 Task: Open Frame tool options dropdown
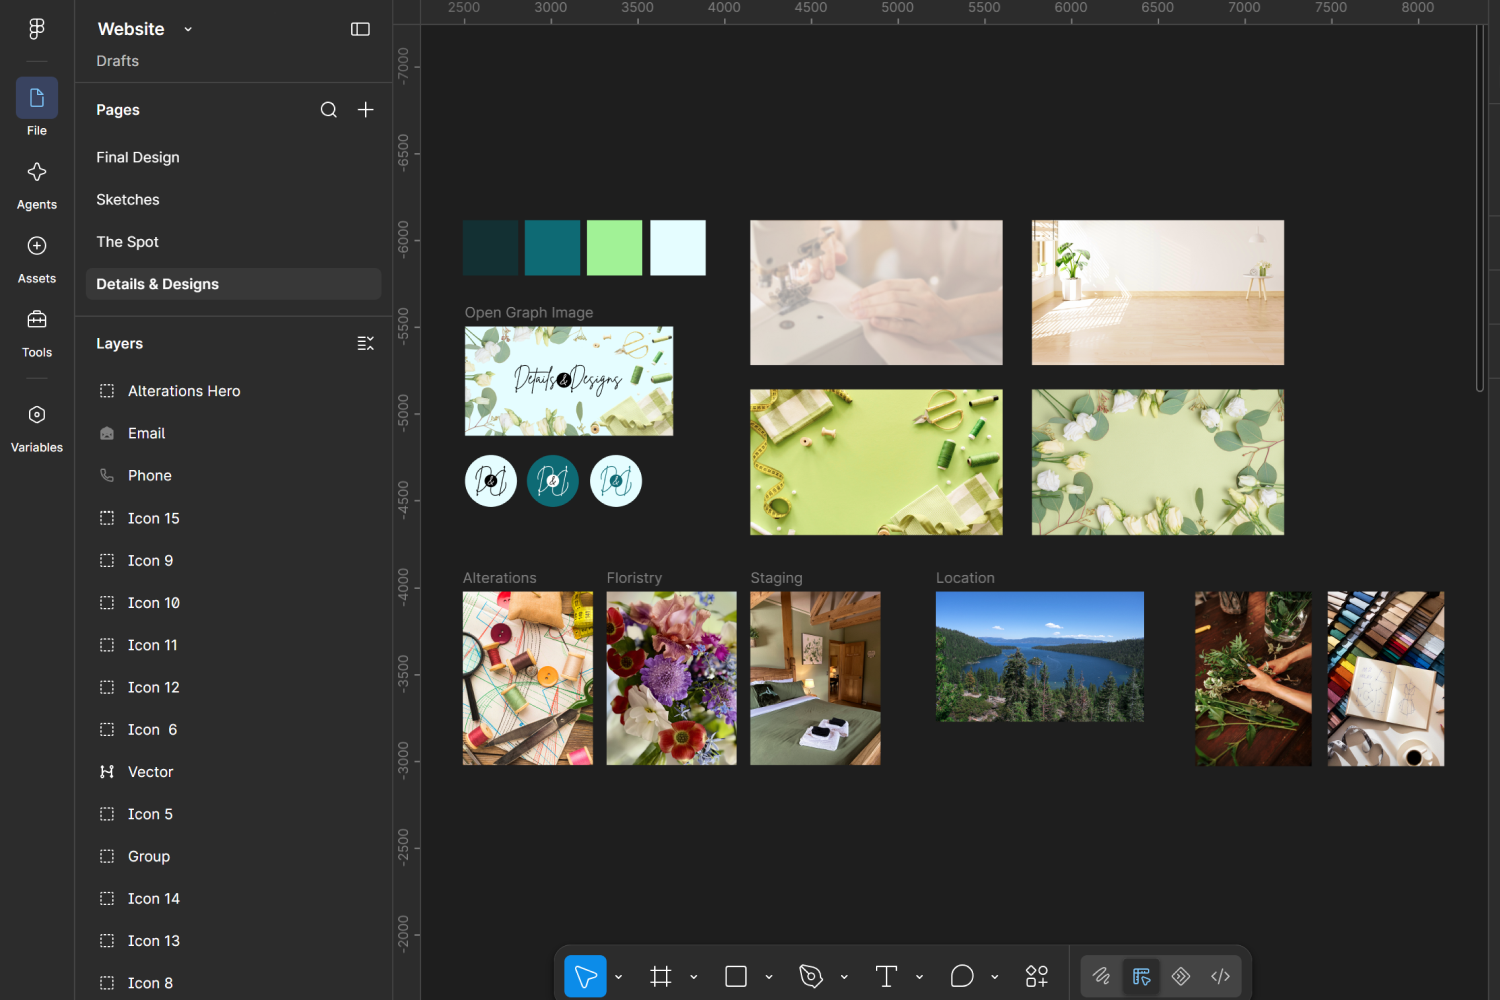(x=693, y=977)
